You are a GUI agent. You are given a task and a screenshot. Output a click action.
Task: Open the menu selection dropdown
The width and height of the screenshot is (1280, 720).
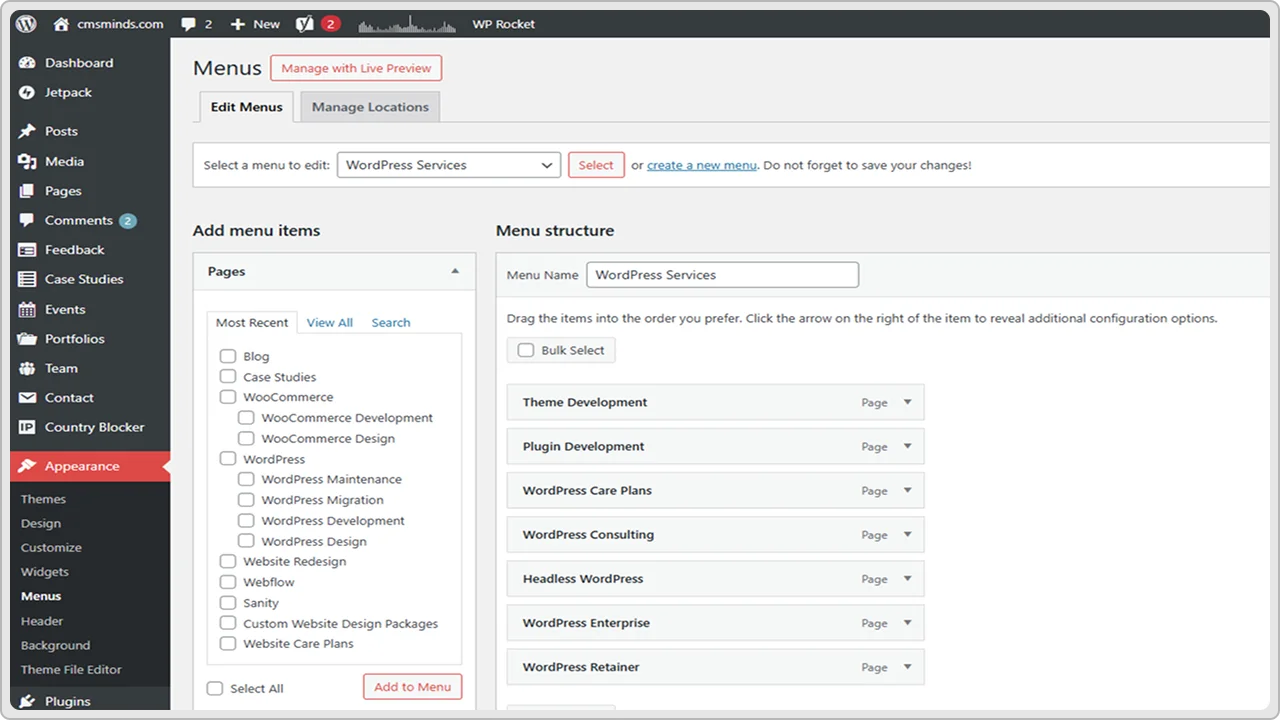448,165
